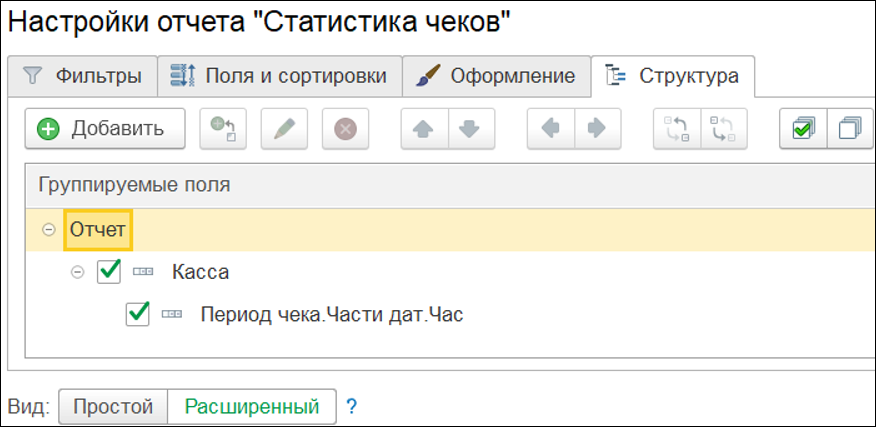Open the Оформление tab
Image resolution: width=876 pixels, height=427 pixels.
tap(497, 76)
